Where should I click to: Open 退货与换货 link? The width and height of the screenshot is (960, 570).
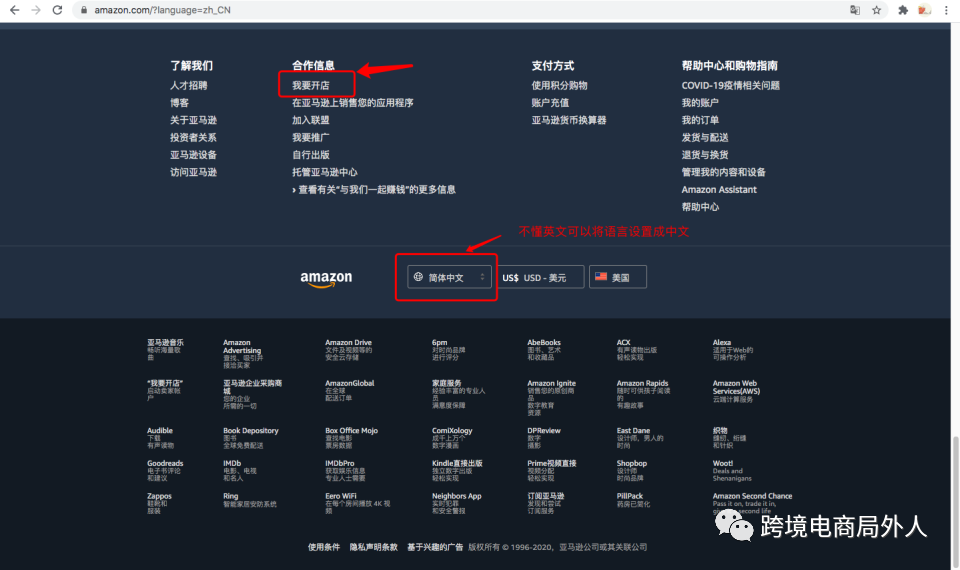tap(705, 155)
